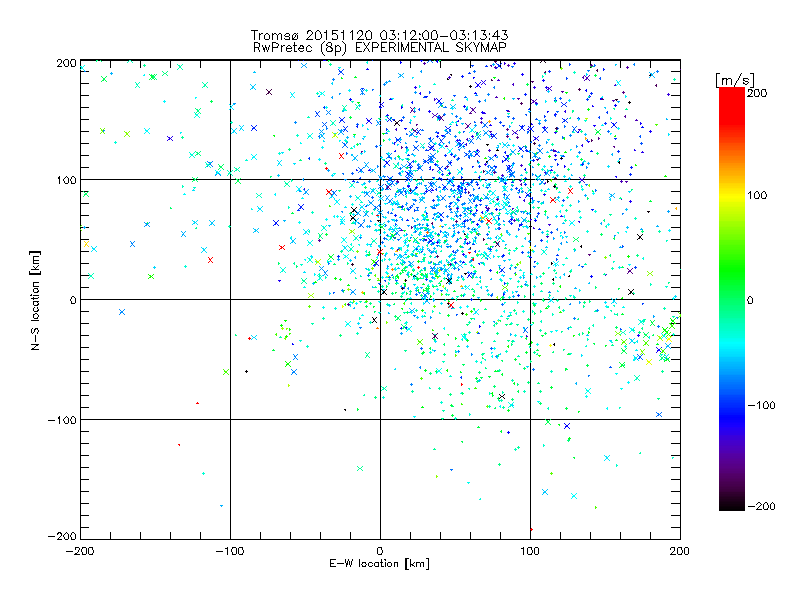The width and height of the screenshot is (800, 600).
Task: Click the x-axis tick label "-100"
Action: tap(230, 551)
